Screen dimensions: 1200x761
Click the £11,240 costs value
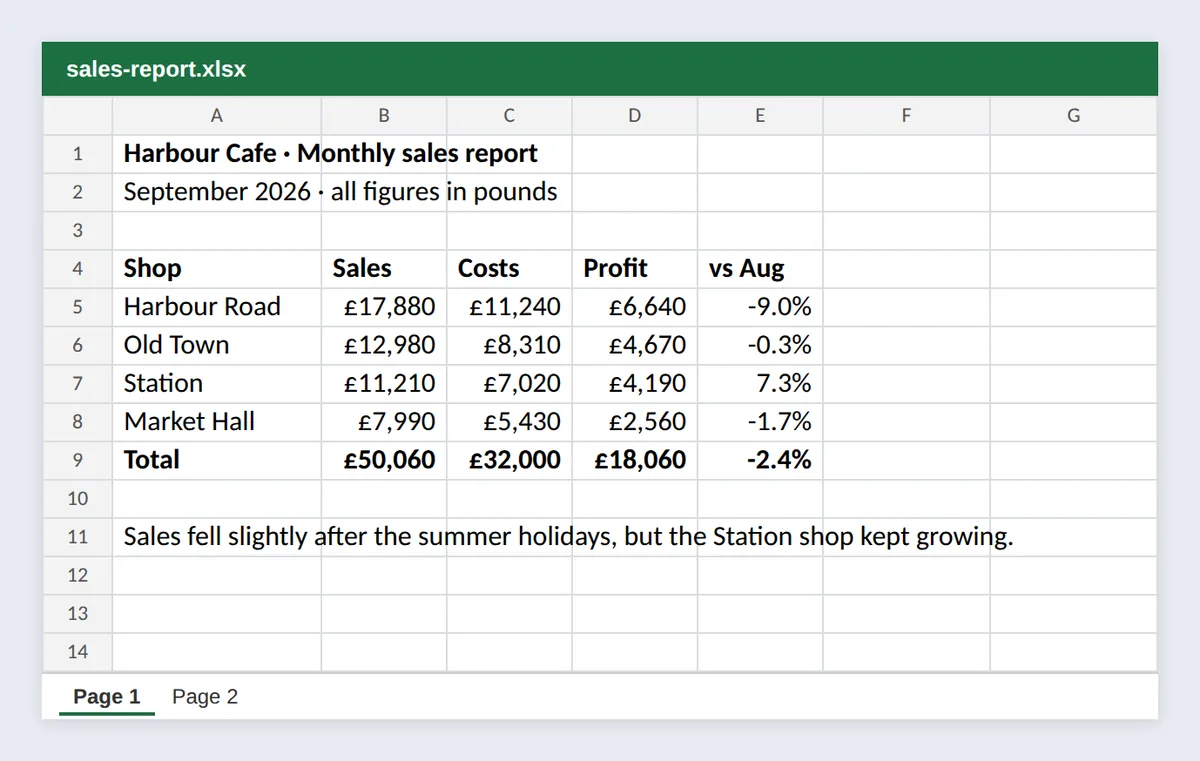(509, 307)
